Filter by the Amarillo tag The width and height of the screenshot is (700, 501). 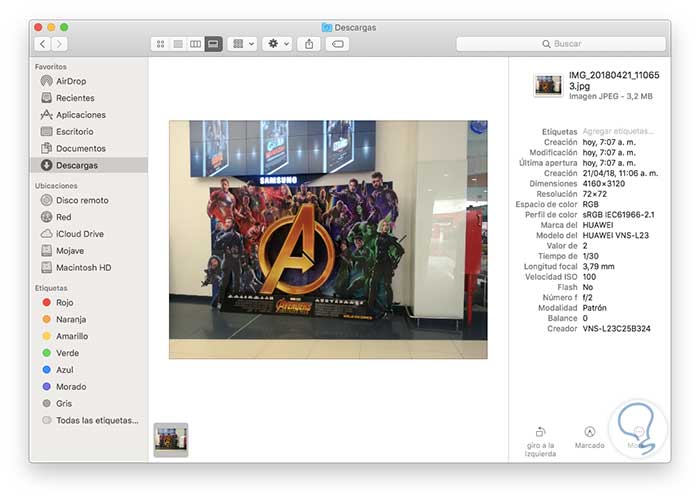pos(88,336)
